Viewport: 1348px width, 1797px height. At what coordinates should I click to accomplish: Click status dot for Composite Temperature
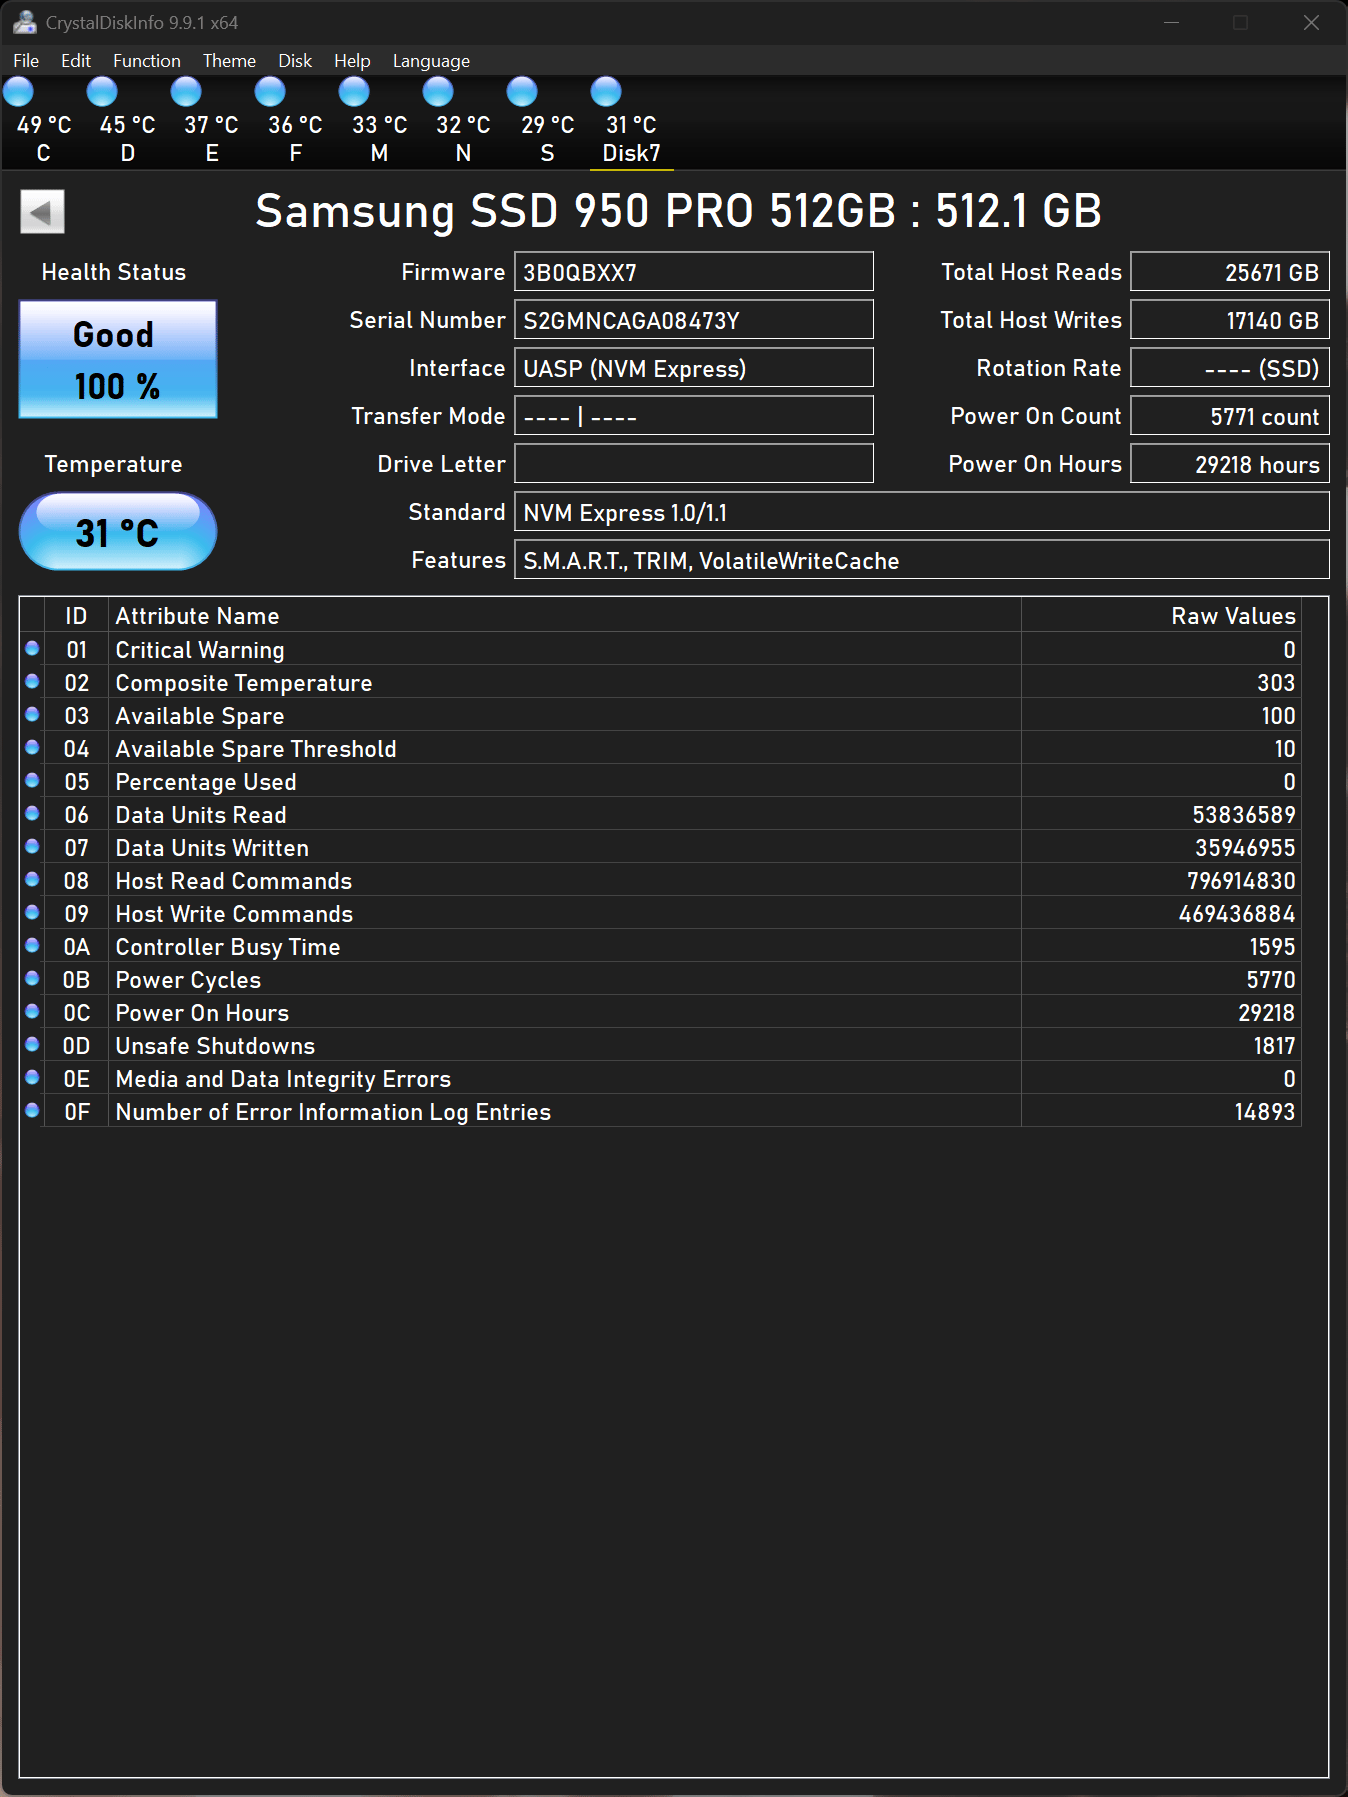[32, 681]
